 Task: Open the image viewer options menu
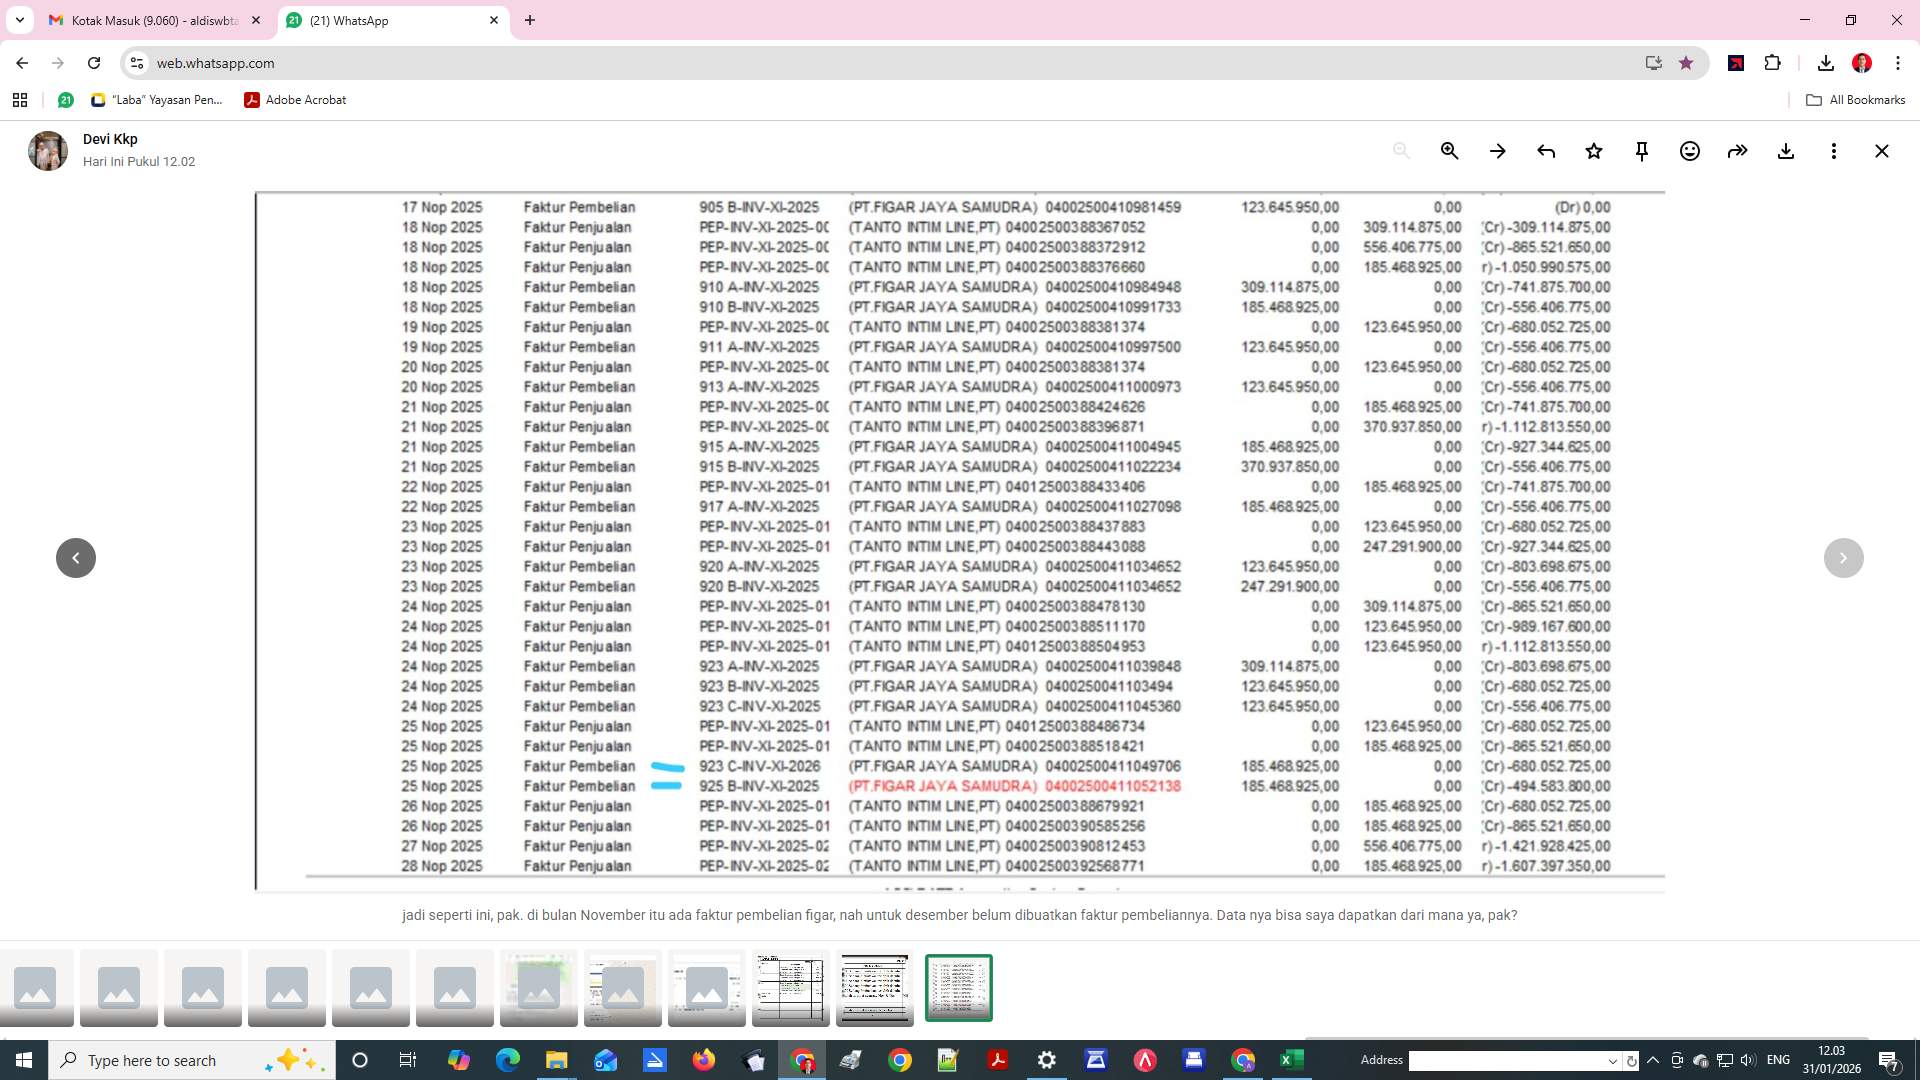[1834, 151]
